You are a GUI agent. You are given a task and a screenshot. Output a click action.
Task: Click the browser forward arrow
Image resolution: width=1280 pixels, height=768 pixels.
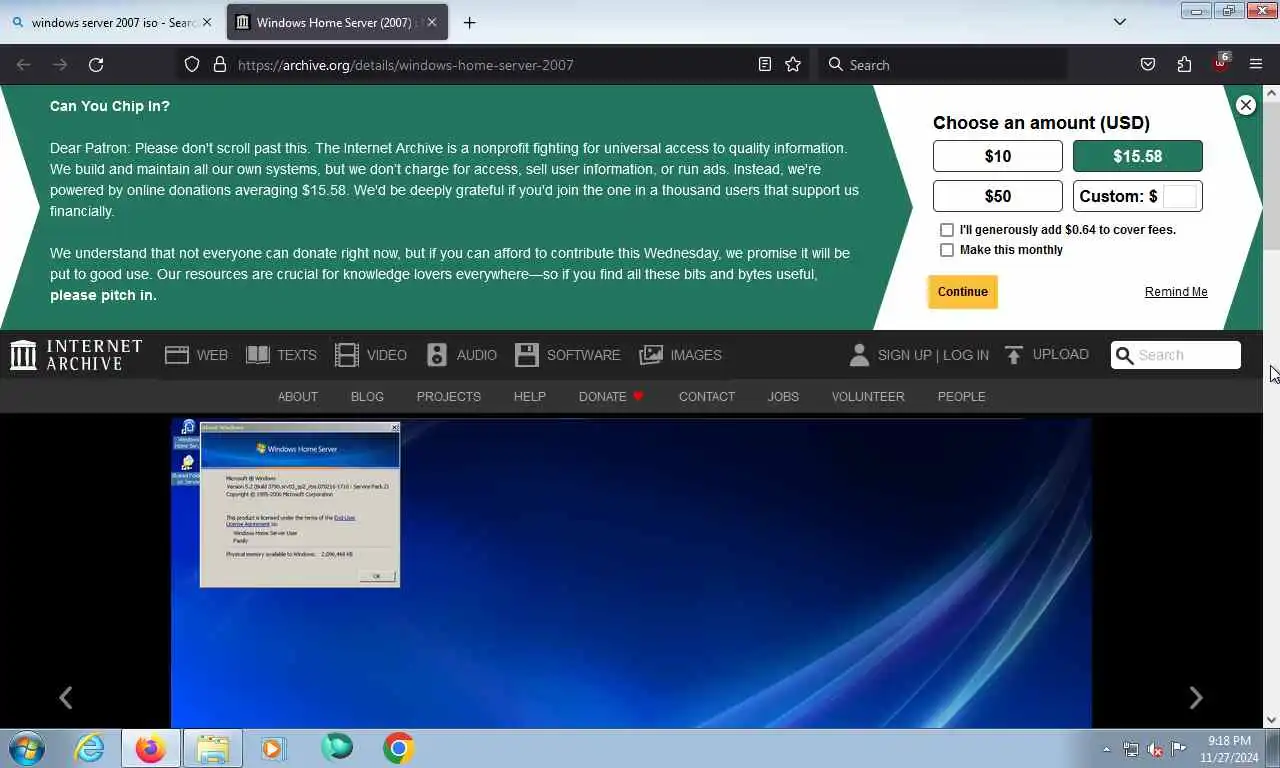[60, 65]
